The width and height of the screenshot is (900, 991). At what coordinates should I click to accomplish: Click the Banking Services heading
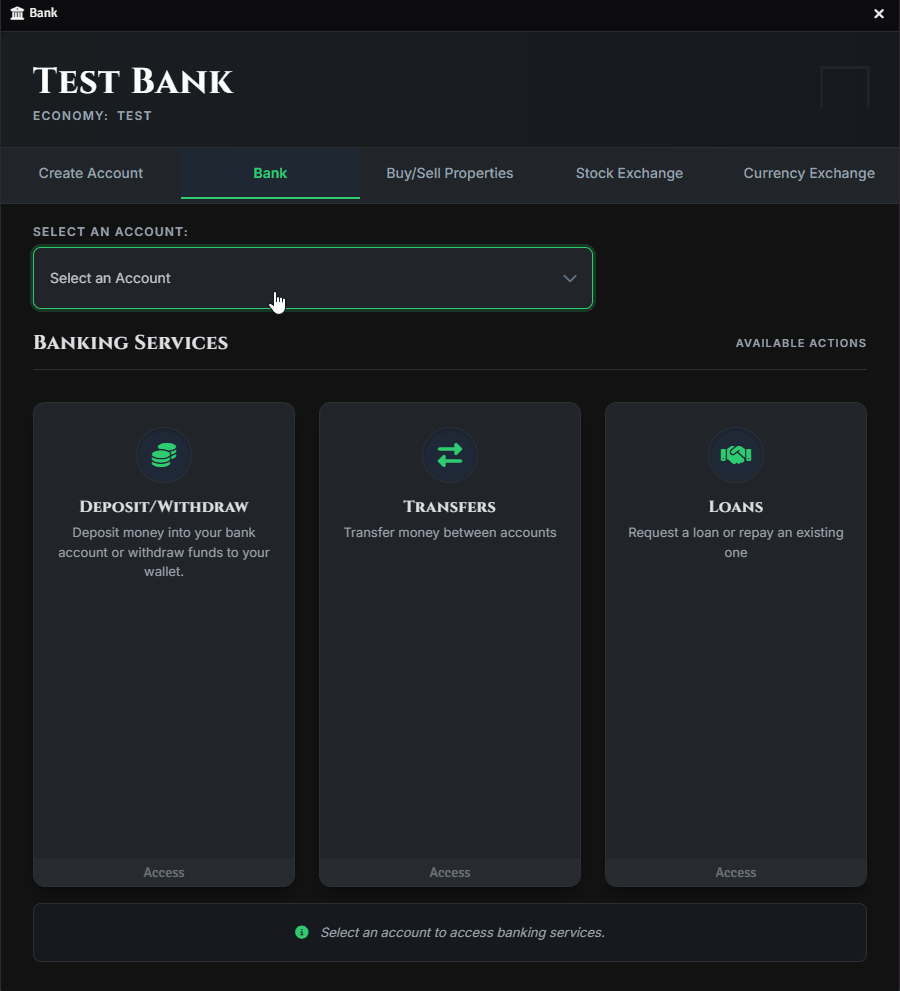(x=130, y=343)
